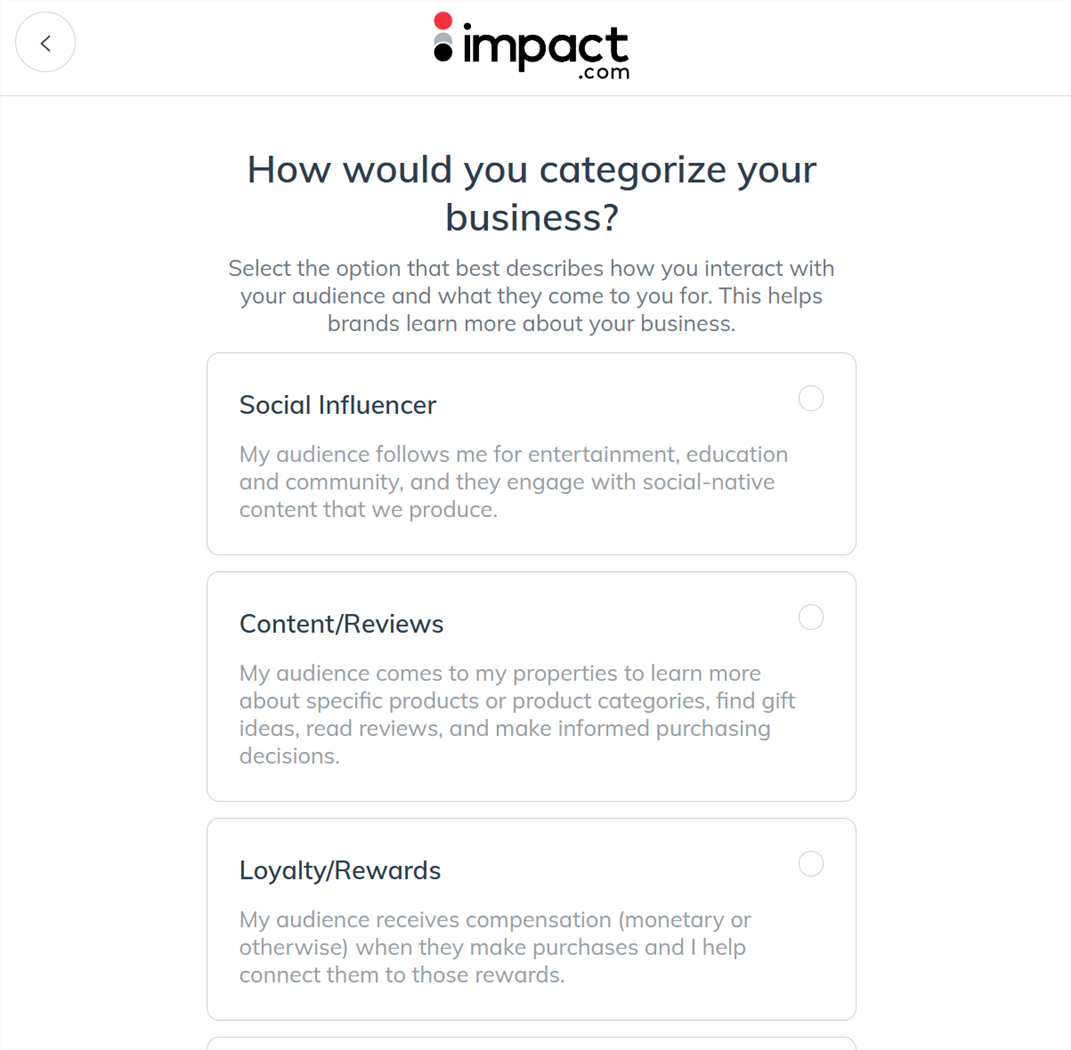Click the Loyalty/Rewards heading text
The image size is (1071, 1050).
point(340,870)
